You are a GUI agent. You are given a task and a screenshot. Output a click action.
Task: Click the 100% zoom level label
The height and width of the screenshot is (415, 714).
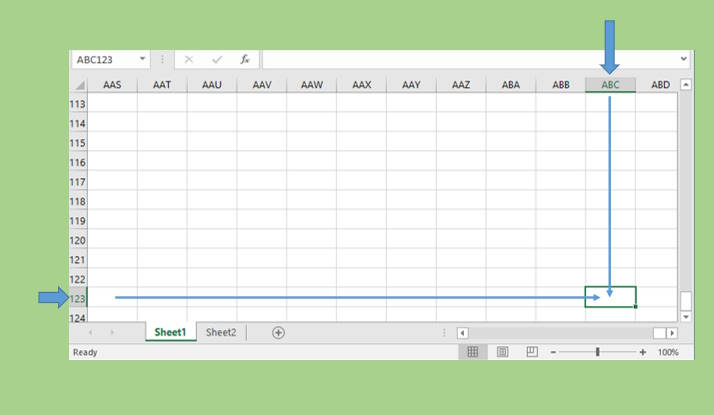[668, 352]
